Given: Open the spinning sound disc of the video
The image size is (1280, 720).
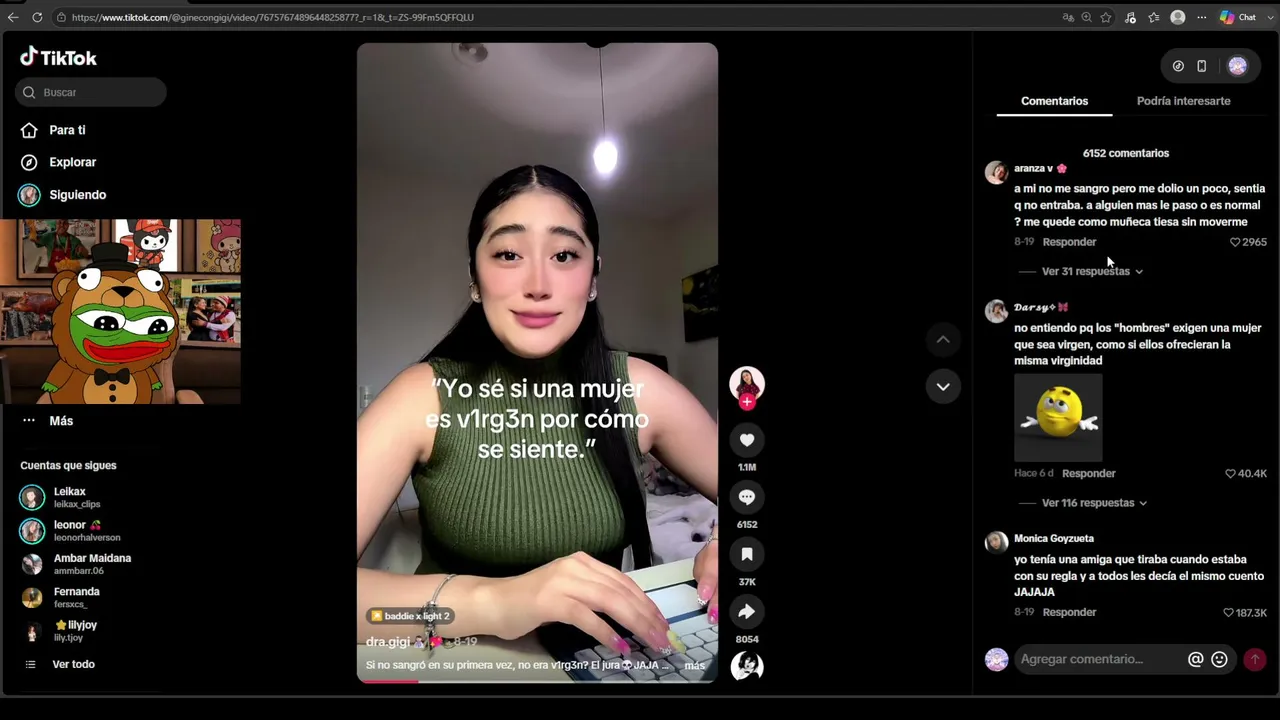Looking at the screenshot, I should click(747, 666).
